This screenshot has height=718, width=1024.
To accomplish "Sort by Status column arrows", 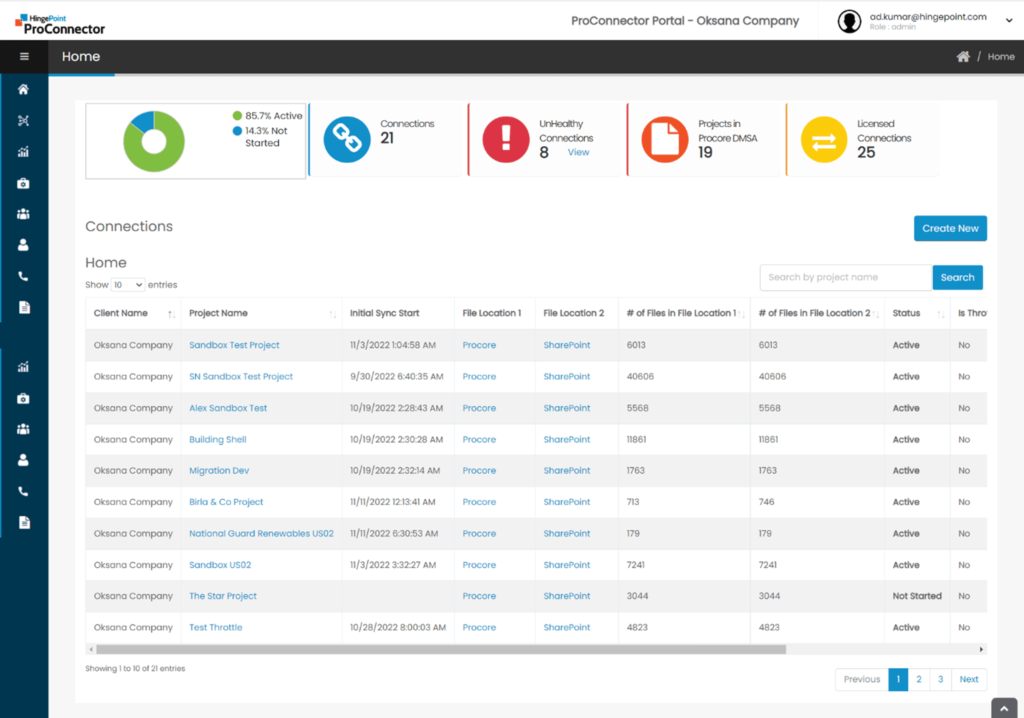I will pyautogui.click(x=941, y=314).
